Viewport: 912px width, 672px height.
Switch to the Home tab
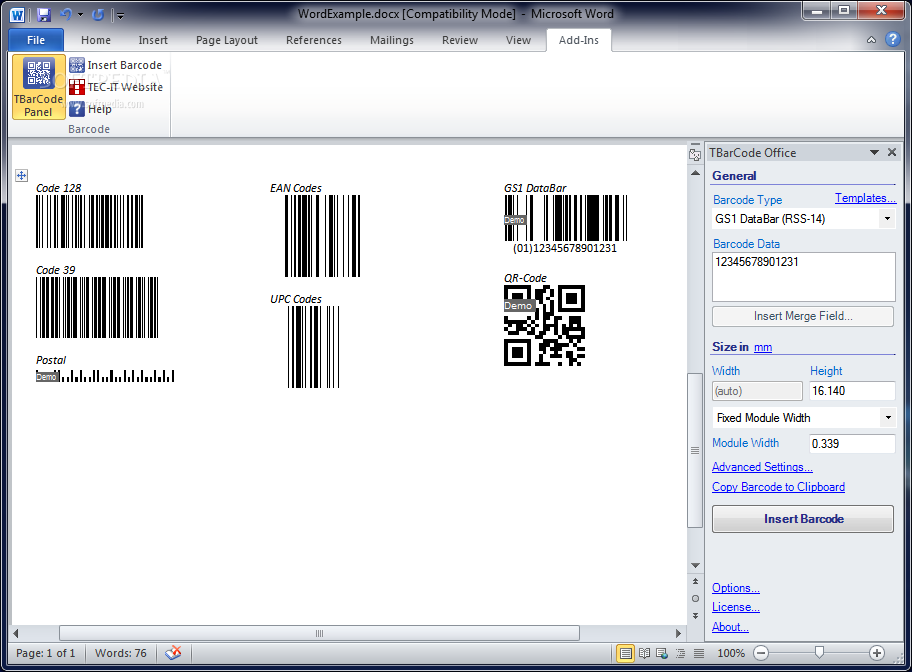coord(96,40)
